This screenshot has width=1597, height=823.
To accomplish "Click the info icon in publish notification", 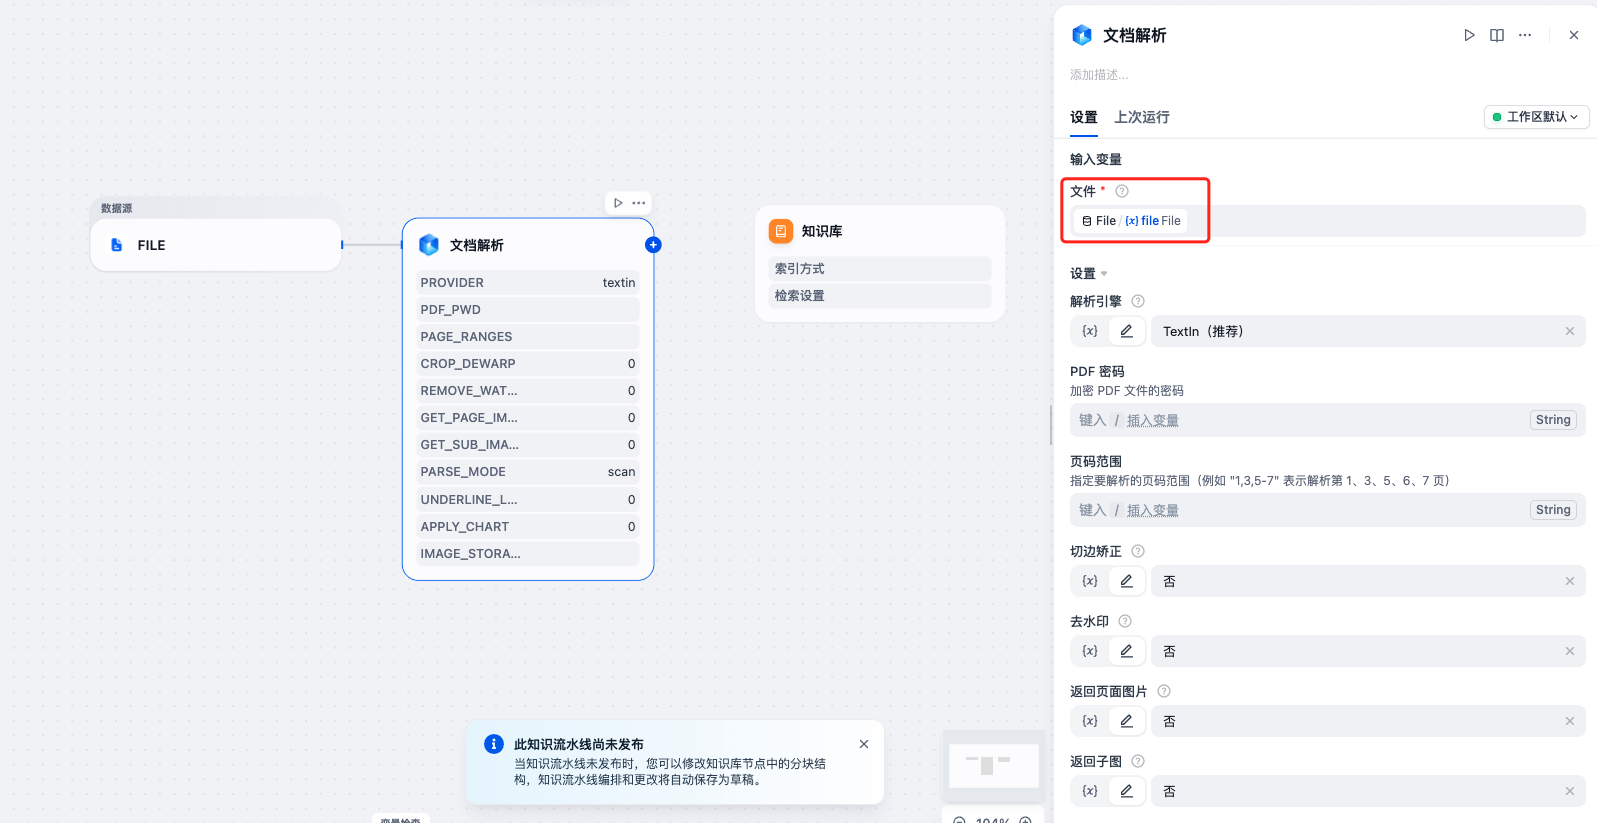I will [494, 744].
